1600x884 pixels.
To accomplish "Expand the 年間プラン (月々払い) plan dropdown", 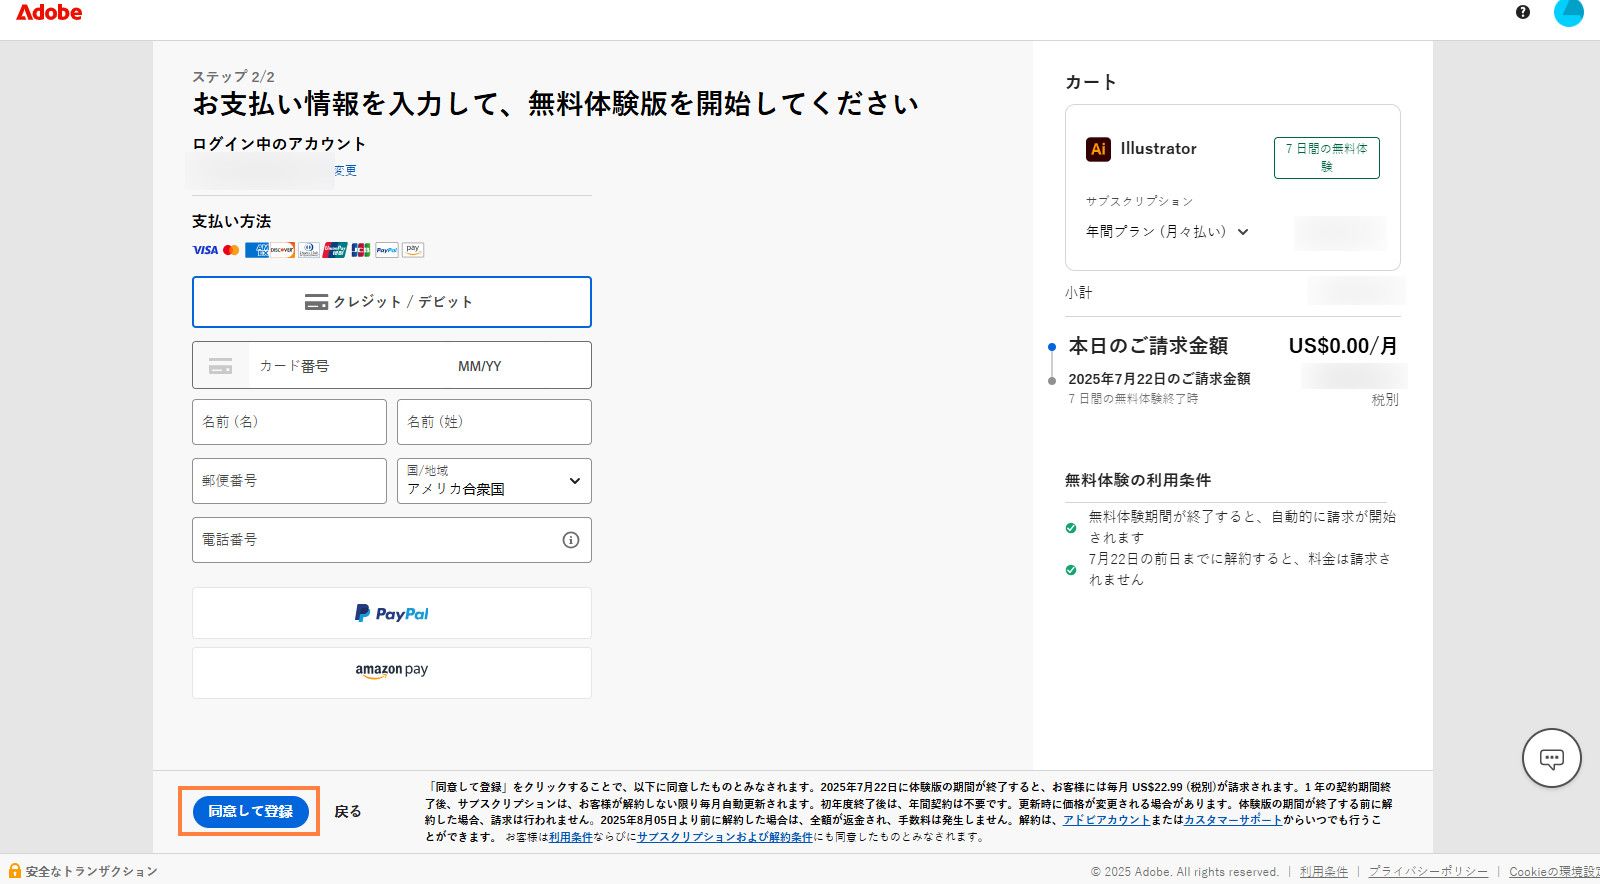I will click(1167, 232).
